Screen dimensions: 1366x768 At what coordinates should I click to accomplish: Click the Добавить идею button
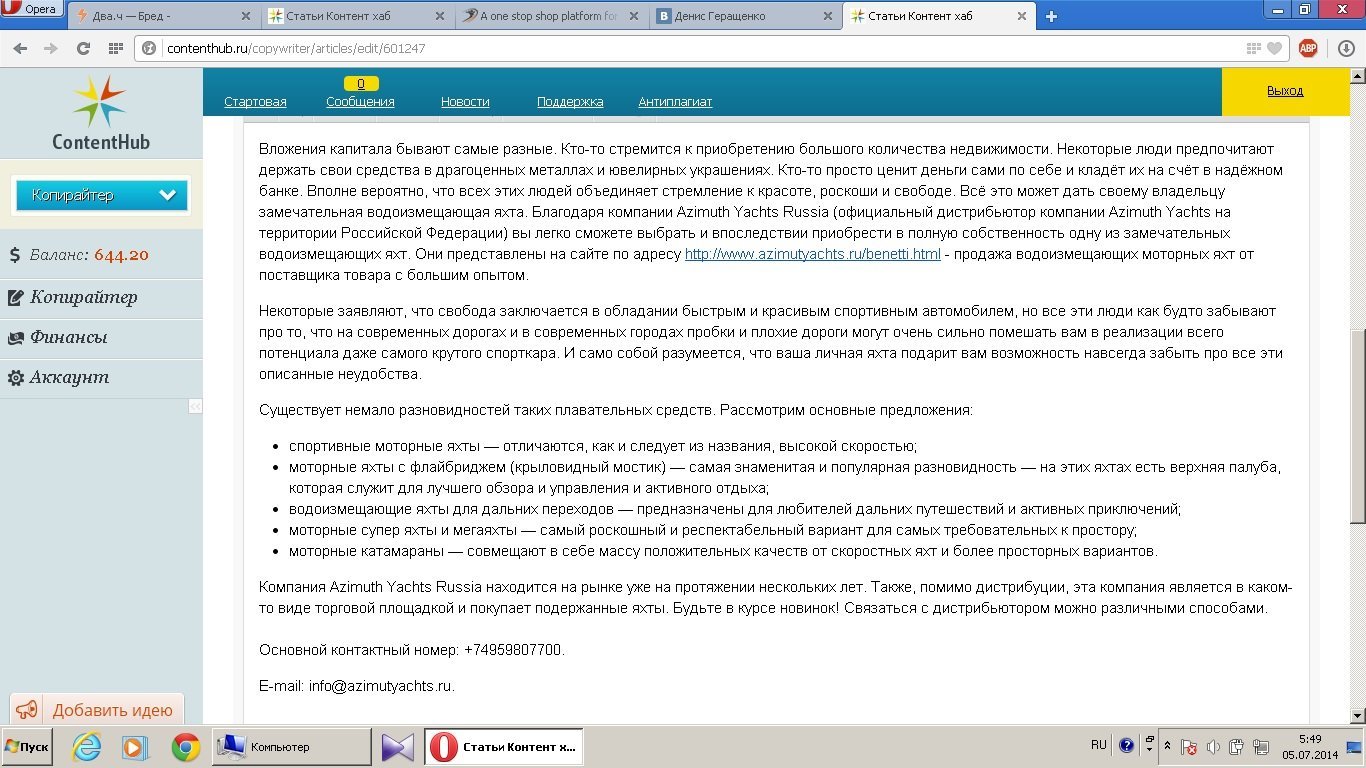click(x=97, y=710)
